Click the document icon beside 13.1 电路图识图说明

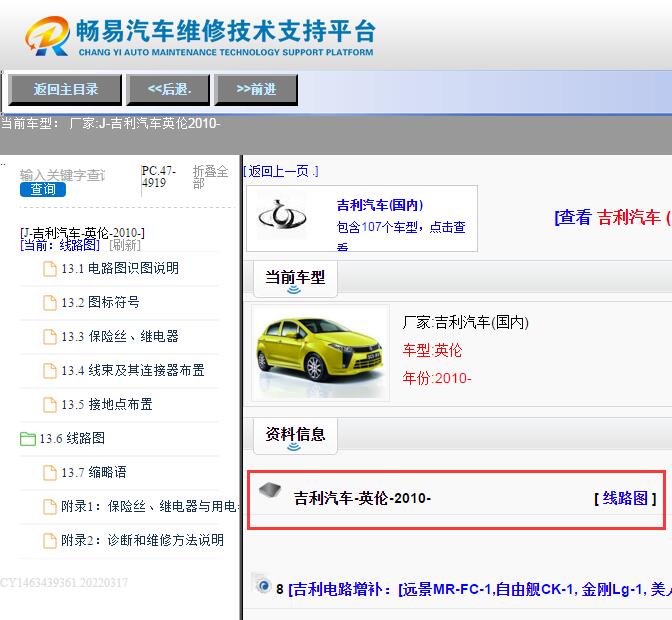pyautogui.click(x=50, y=269)
